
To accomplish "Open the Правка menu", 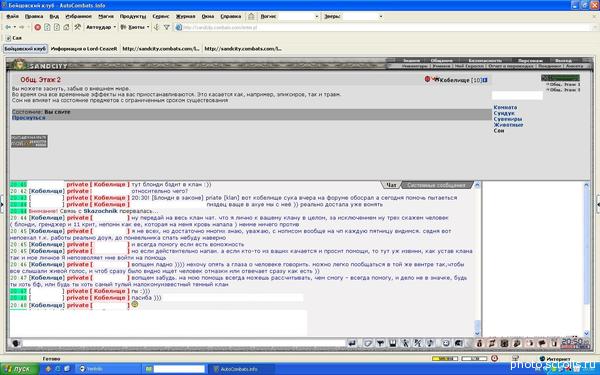I will pyautogui.click(x=34, y=16).
